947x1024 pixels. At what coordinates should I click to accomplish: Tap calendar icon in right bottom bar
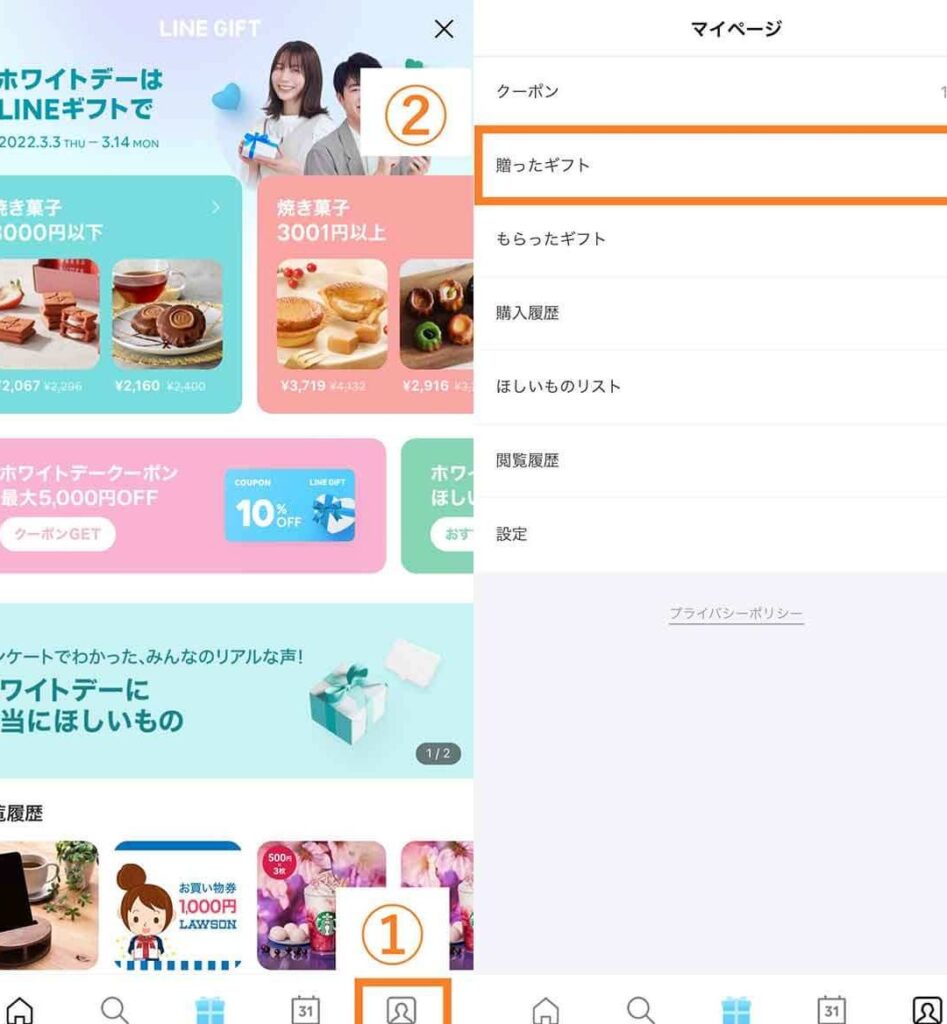pyautogui.click(x=831, y=1010)
